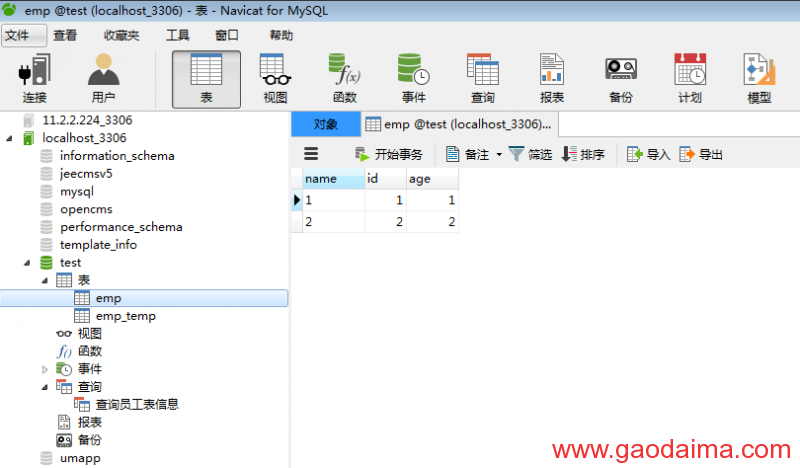Collapse the 表 tables node
The width and height of the screenshot is (800, 468).
click(45, 280)
